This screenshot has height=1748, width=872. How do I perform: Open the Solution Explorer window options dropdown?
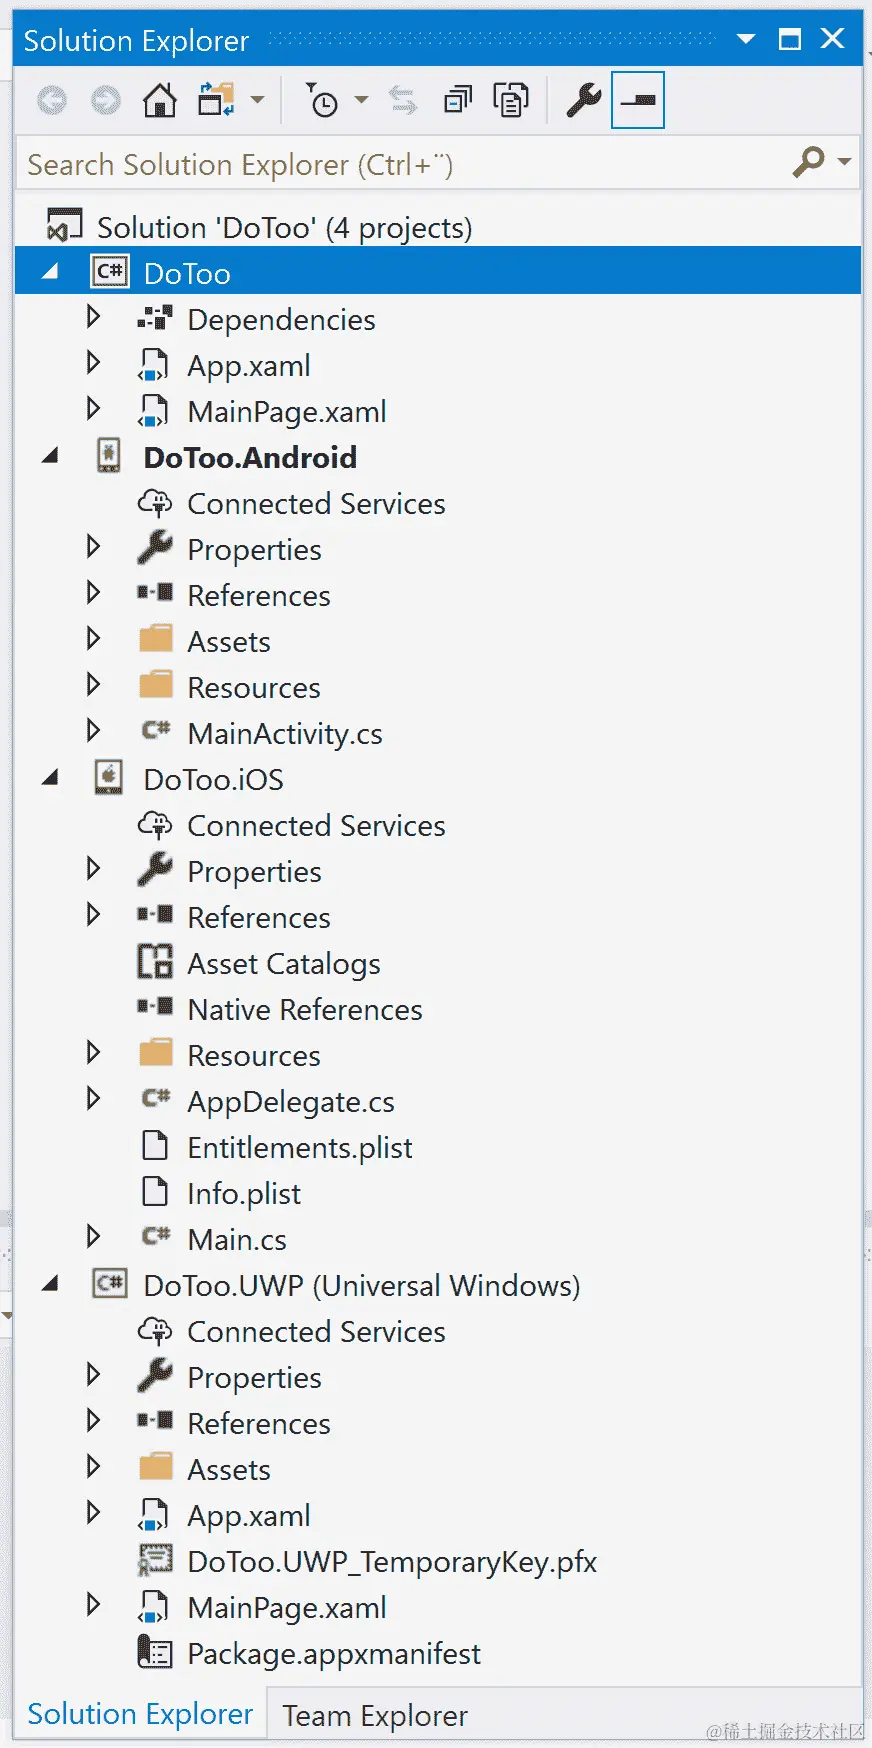point(746,39)
